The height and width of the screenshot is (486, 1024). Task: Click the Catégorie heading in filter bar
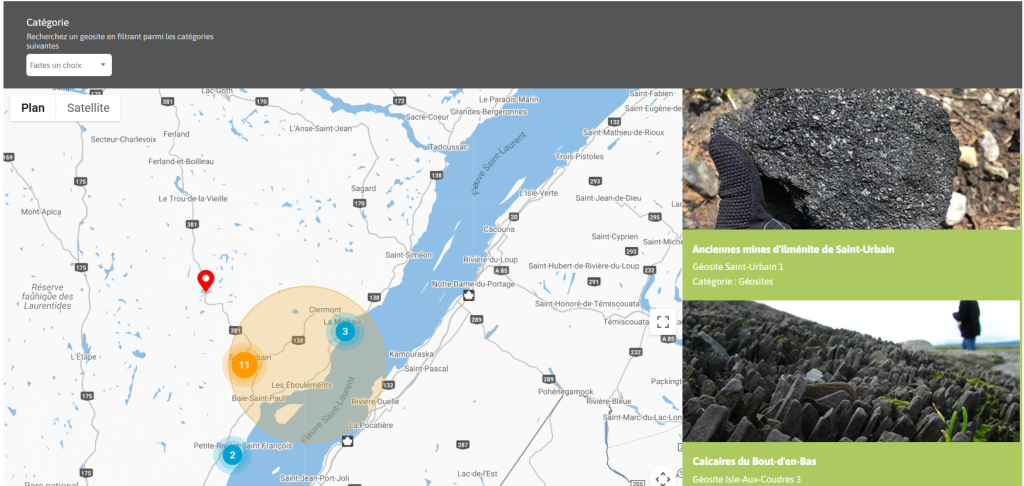tap(48, 23)
